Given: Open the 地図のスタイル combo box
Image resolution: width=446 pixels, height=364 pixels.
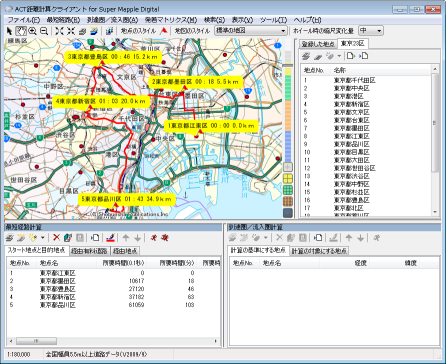Looking at the screenshot, I should (x=251, y=31).
